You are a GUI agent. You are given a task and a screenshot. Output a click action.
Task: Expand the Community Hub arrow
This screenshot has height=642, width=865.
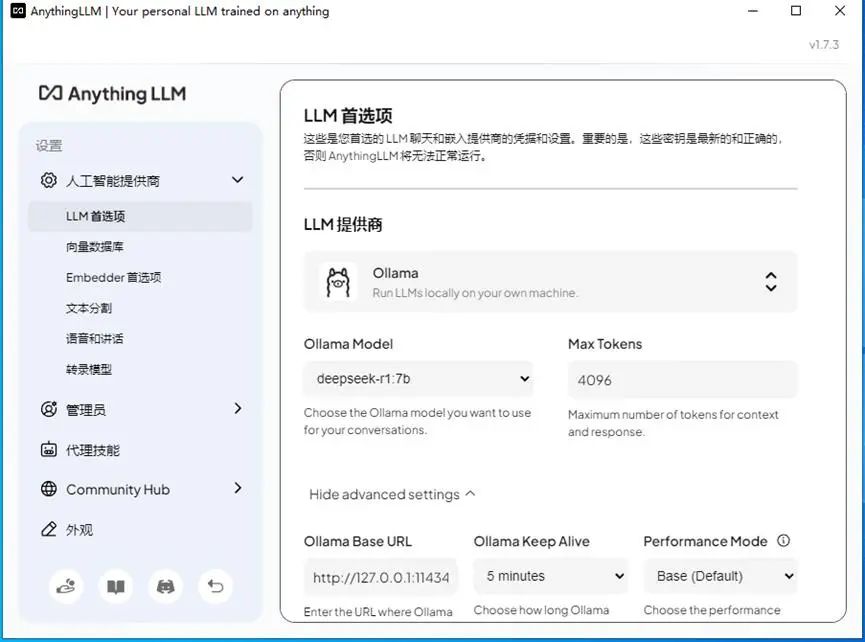click(x=238, y=488)
